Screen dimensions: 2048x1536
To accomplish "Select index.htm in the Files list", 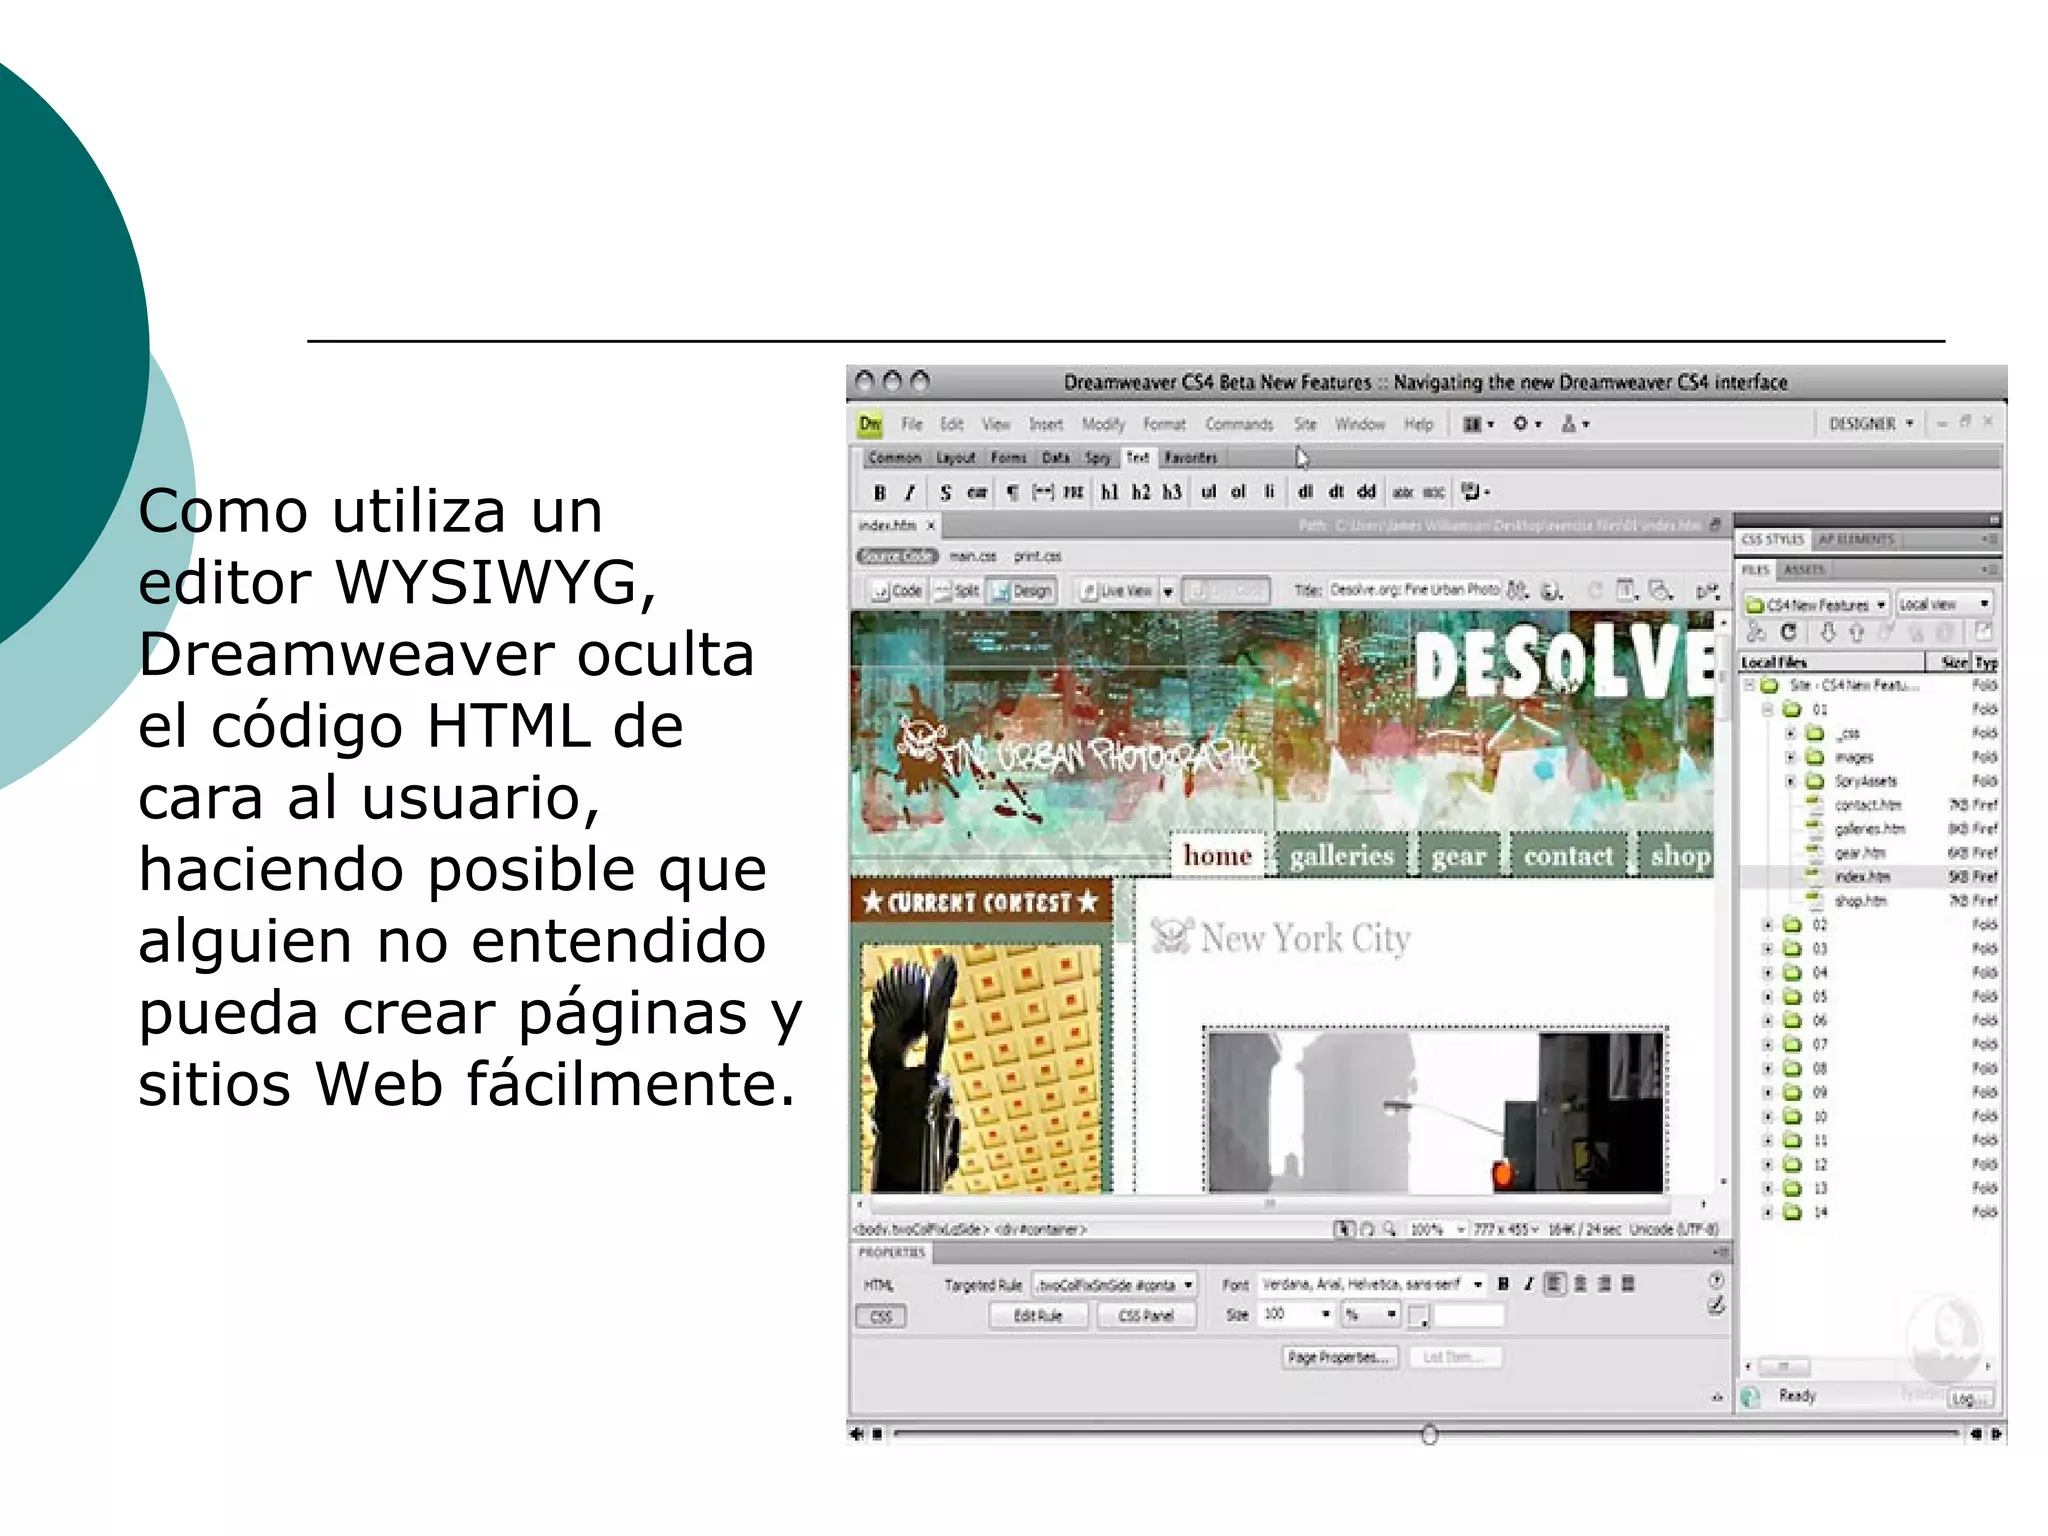I will (1864, 877).
